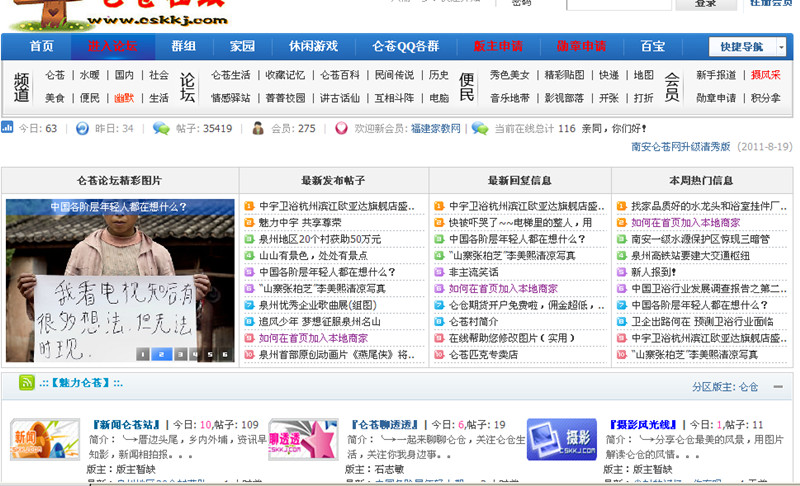Open 水暖 channel link
Image resolution: width=800 pixels, height=486 pixels.
tap(90, 75)
